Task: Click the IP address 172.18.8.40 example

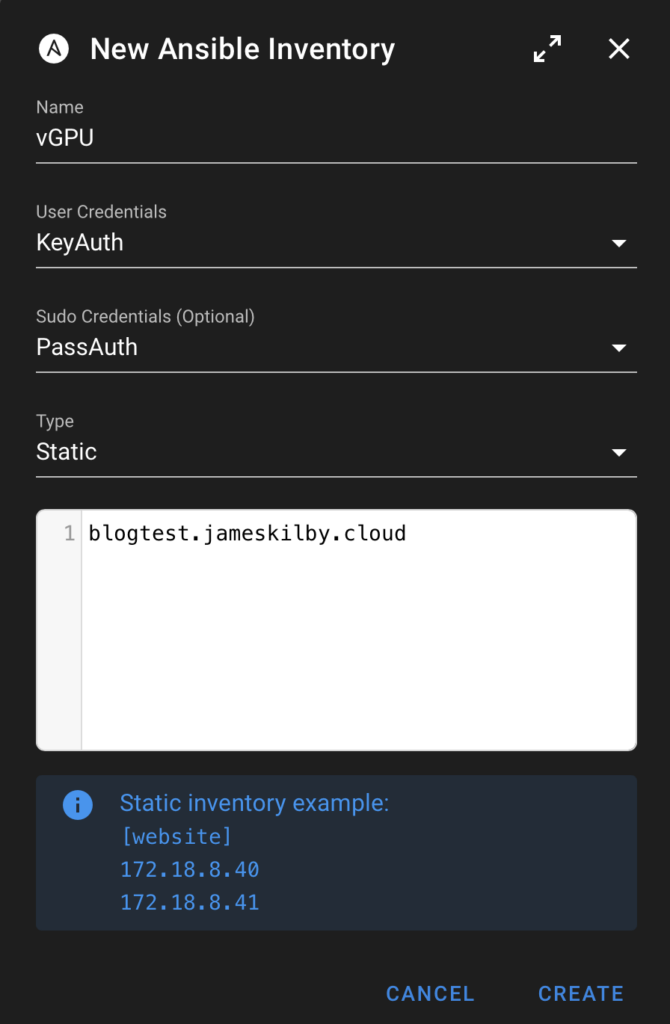Action: (x=189, y=870)
